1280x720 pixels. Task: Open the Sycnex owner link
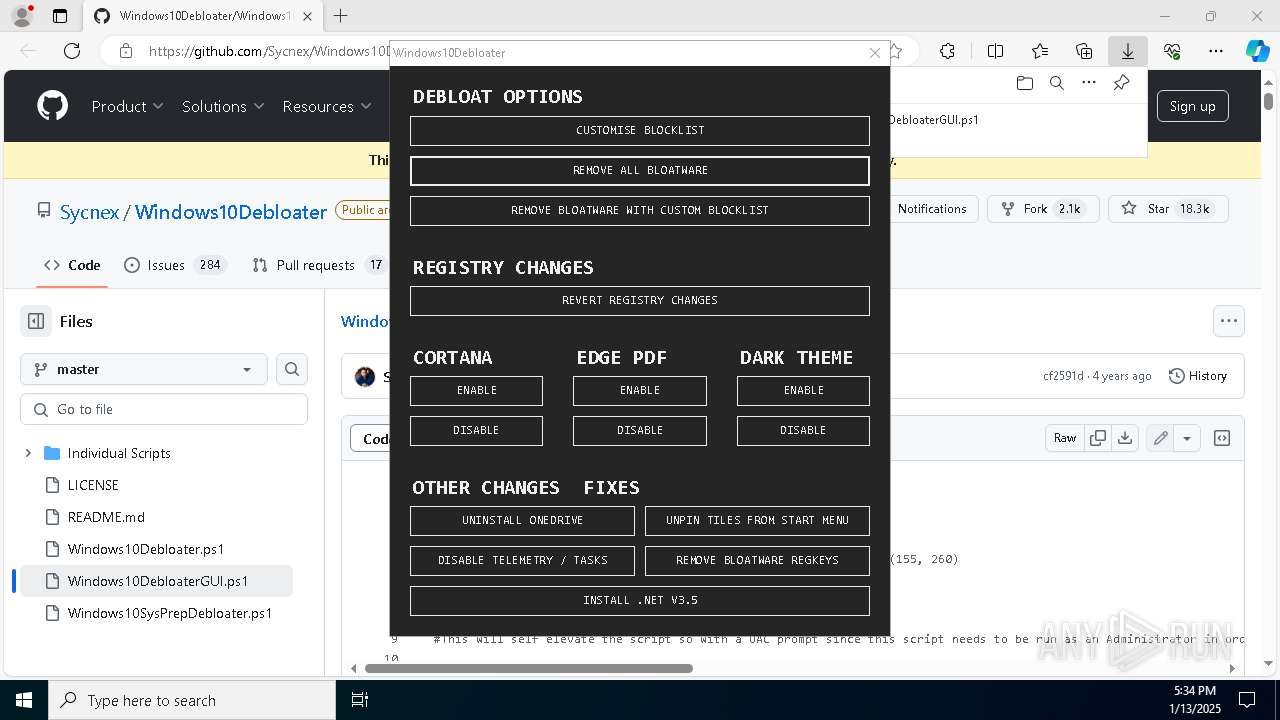click(89, 212)
